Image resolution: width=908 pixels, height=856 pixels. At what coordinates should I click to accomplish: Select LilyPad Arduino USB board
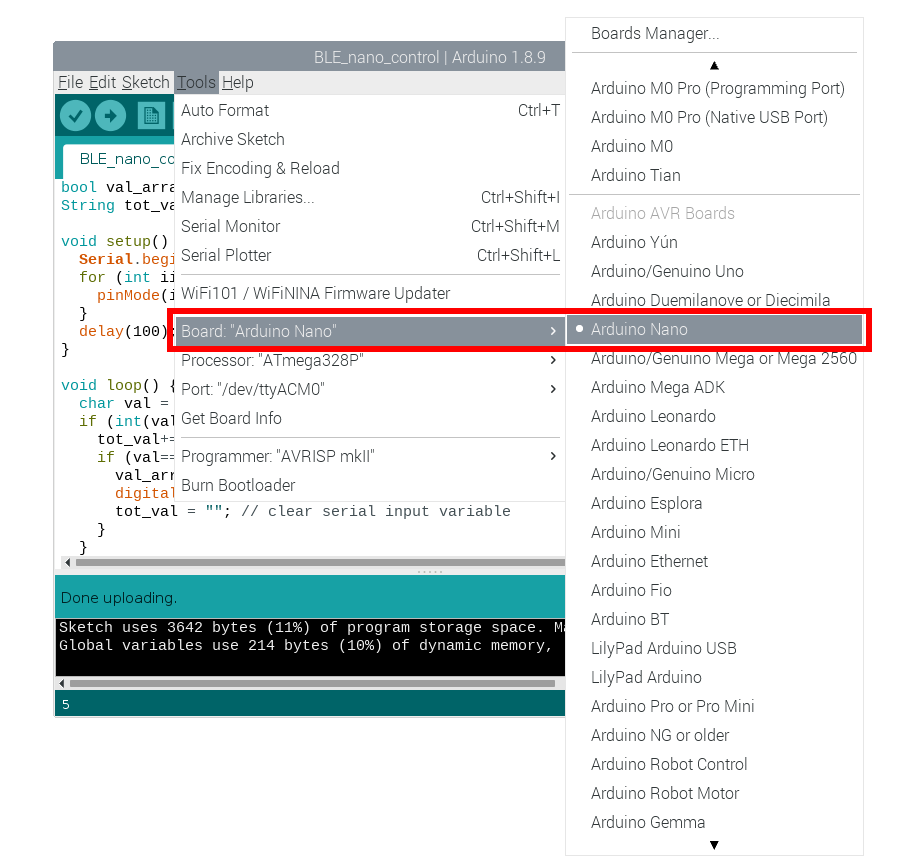click(x=714, y=648)
